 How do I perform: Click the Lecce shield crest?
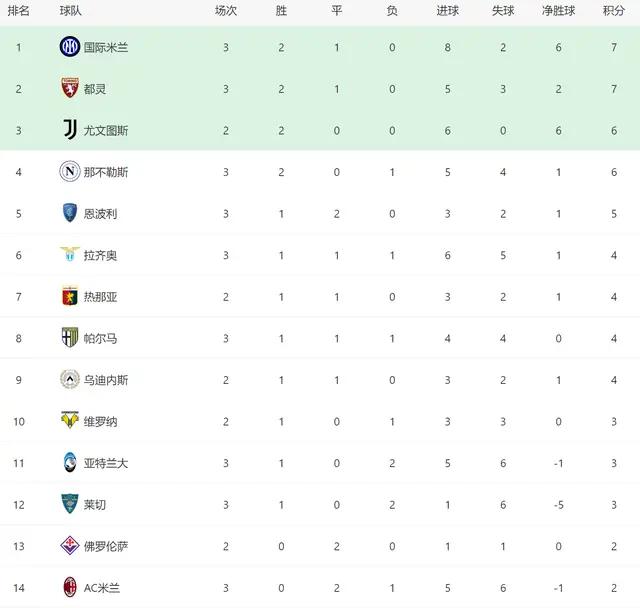(x=70, y=504)
